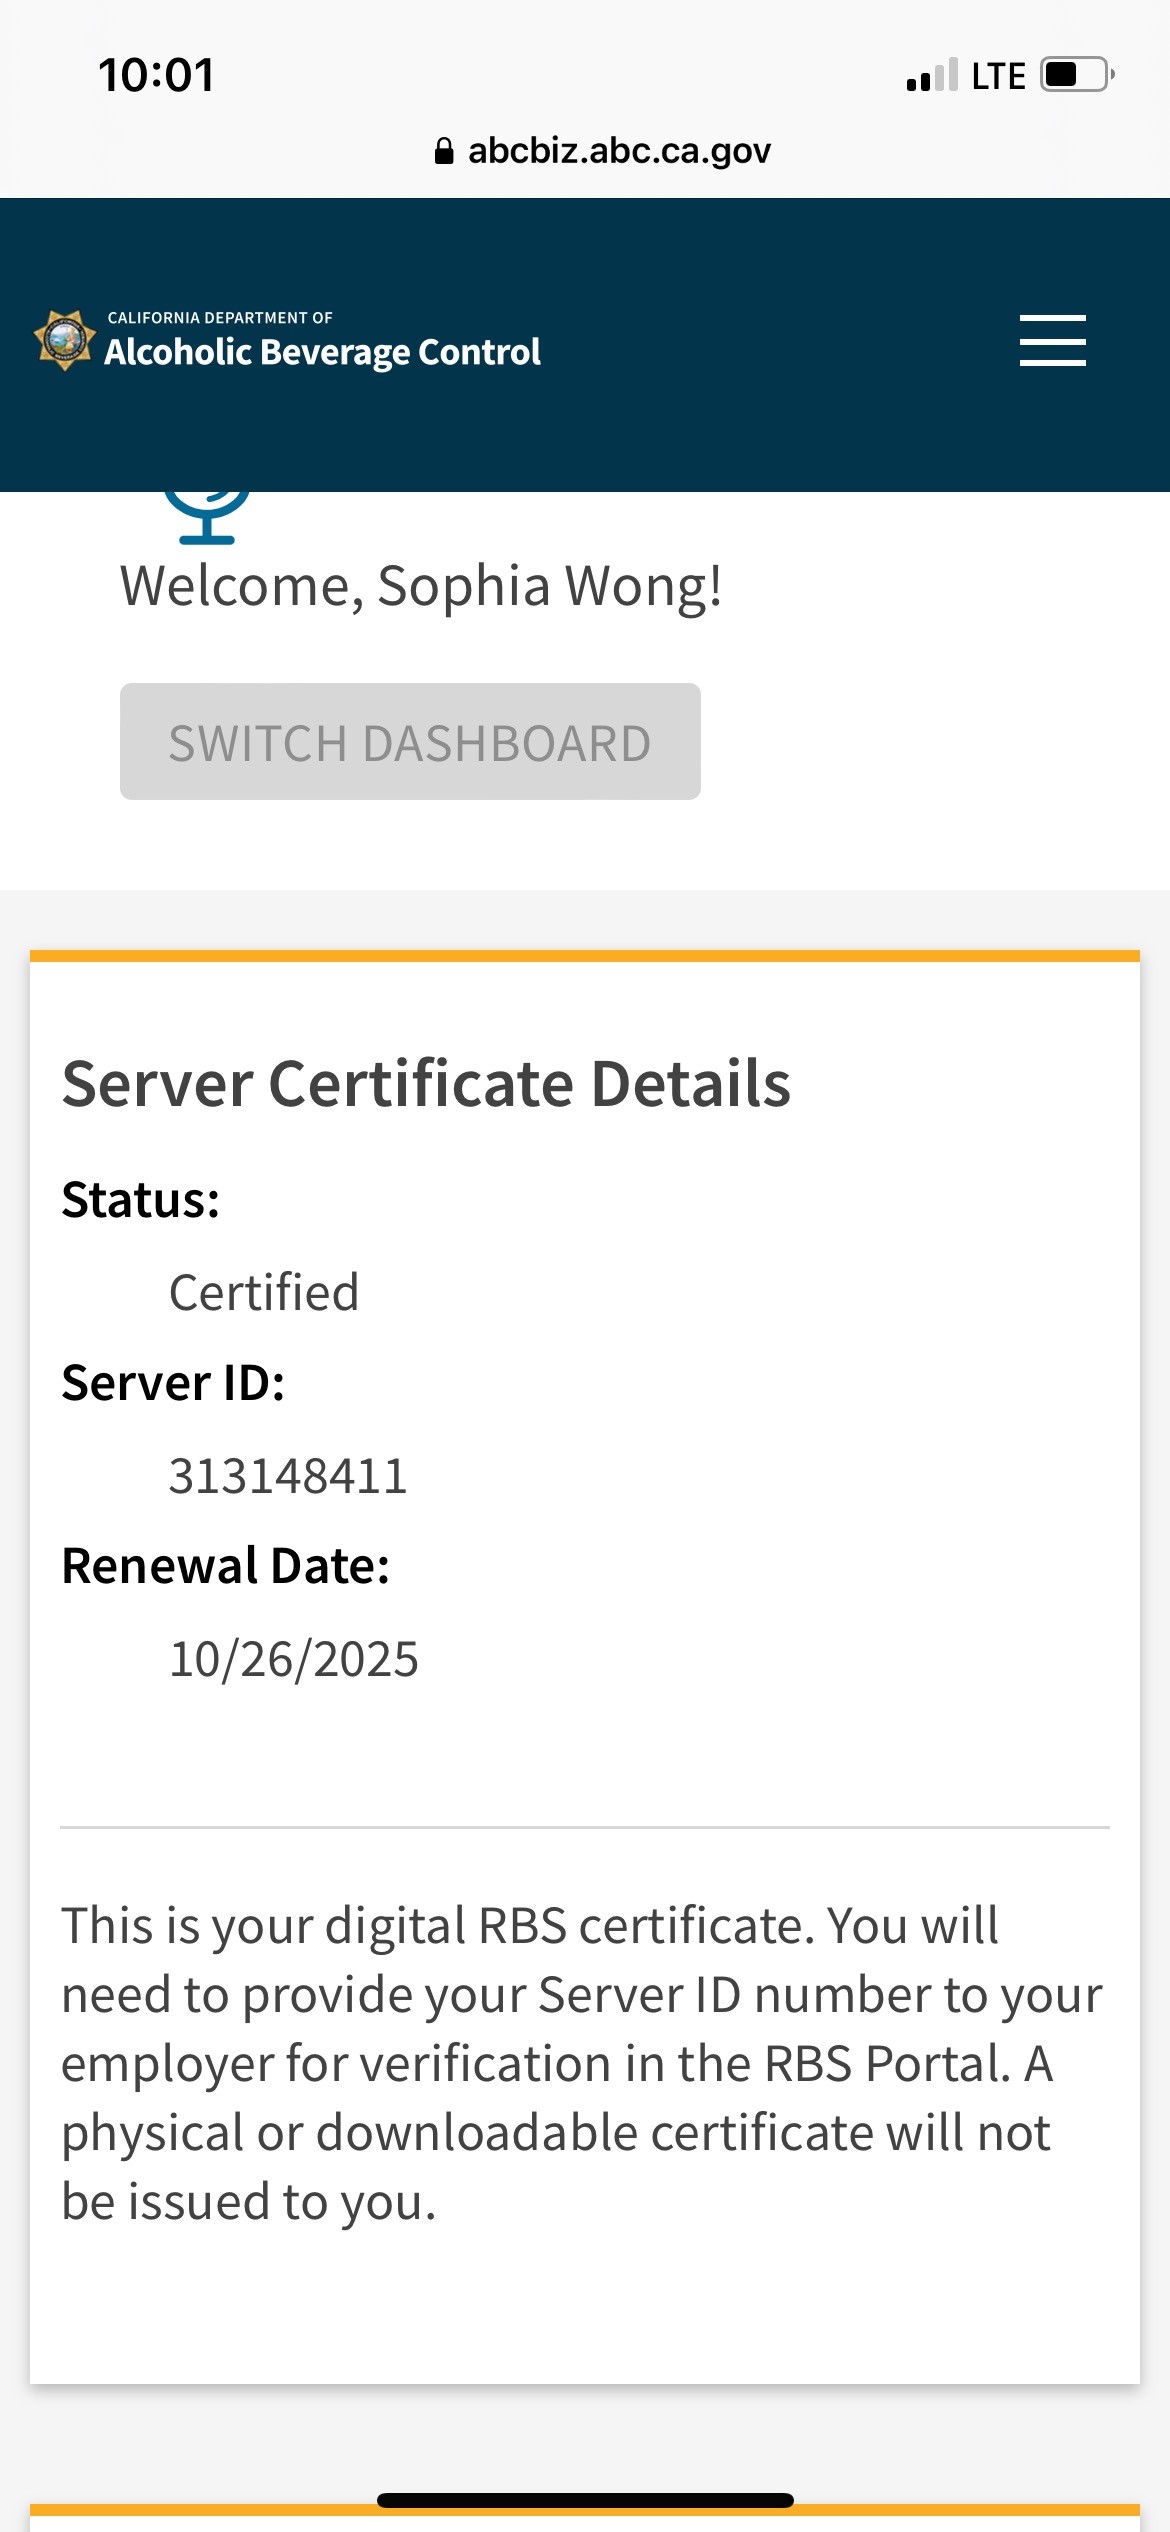Tap the home indicator bar at bottom

pyautogui.click(x=585, y=2500)
